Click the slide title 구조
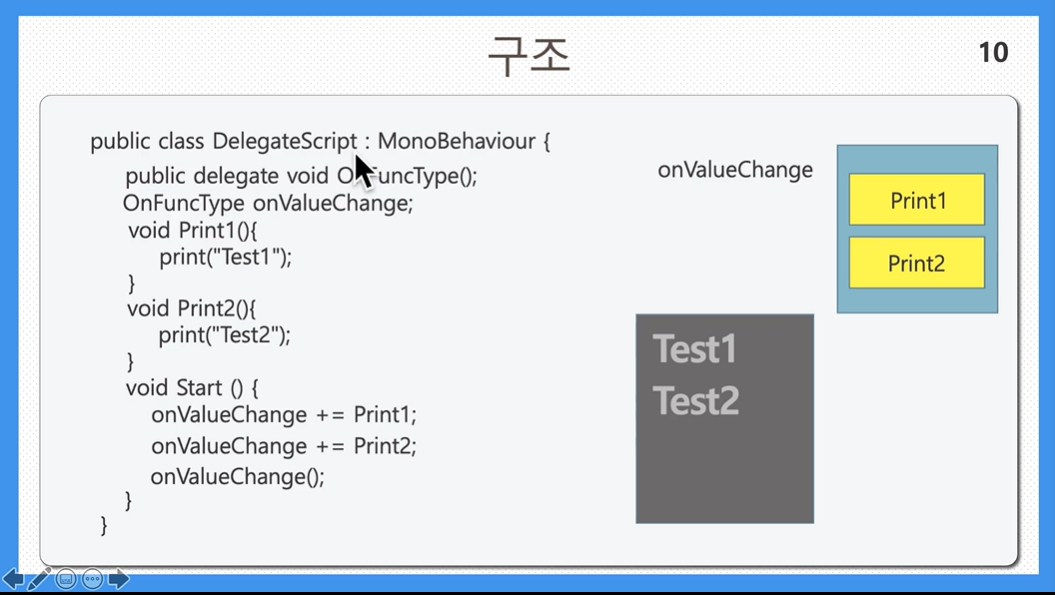The width and height of the screenshot is (1055, 595). point(529,57)
